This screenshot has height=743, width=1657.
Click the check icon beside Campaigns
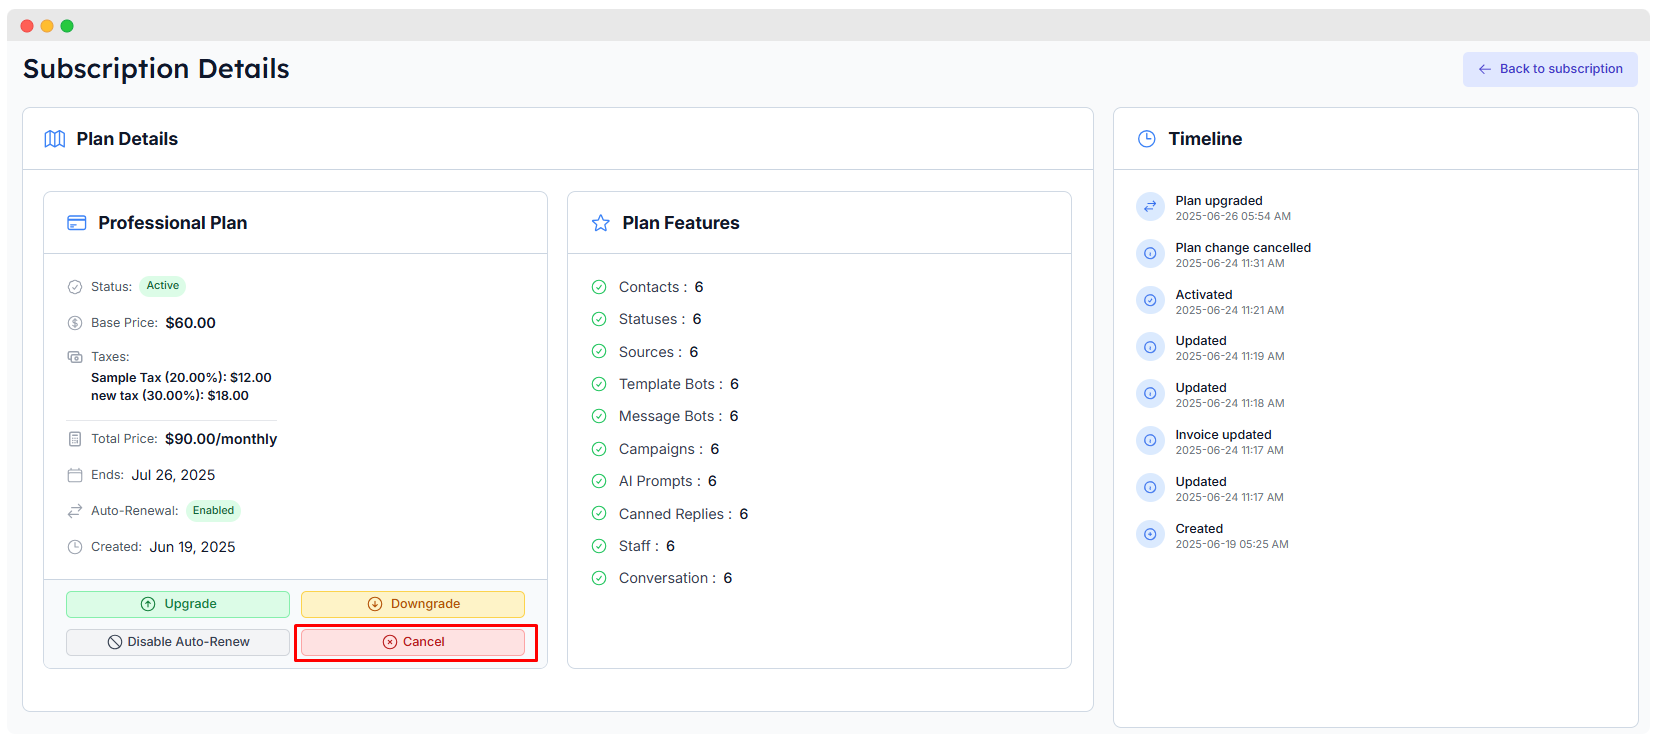[x=599, y=449]
